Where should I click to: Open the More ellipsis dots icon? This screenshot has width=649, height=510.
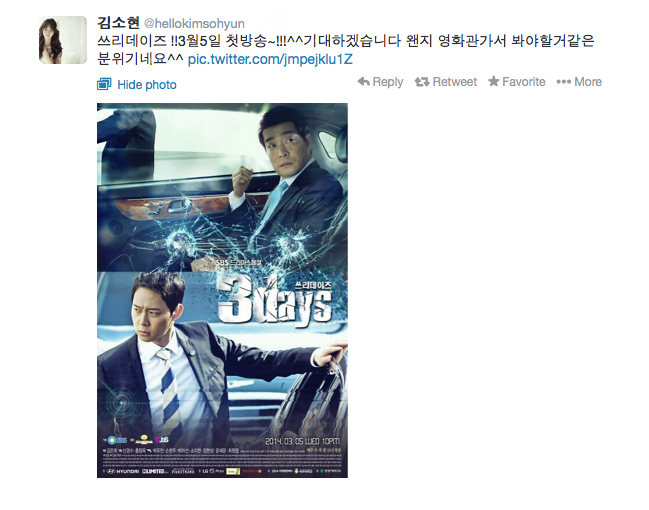[x=564, y=82]
